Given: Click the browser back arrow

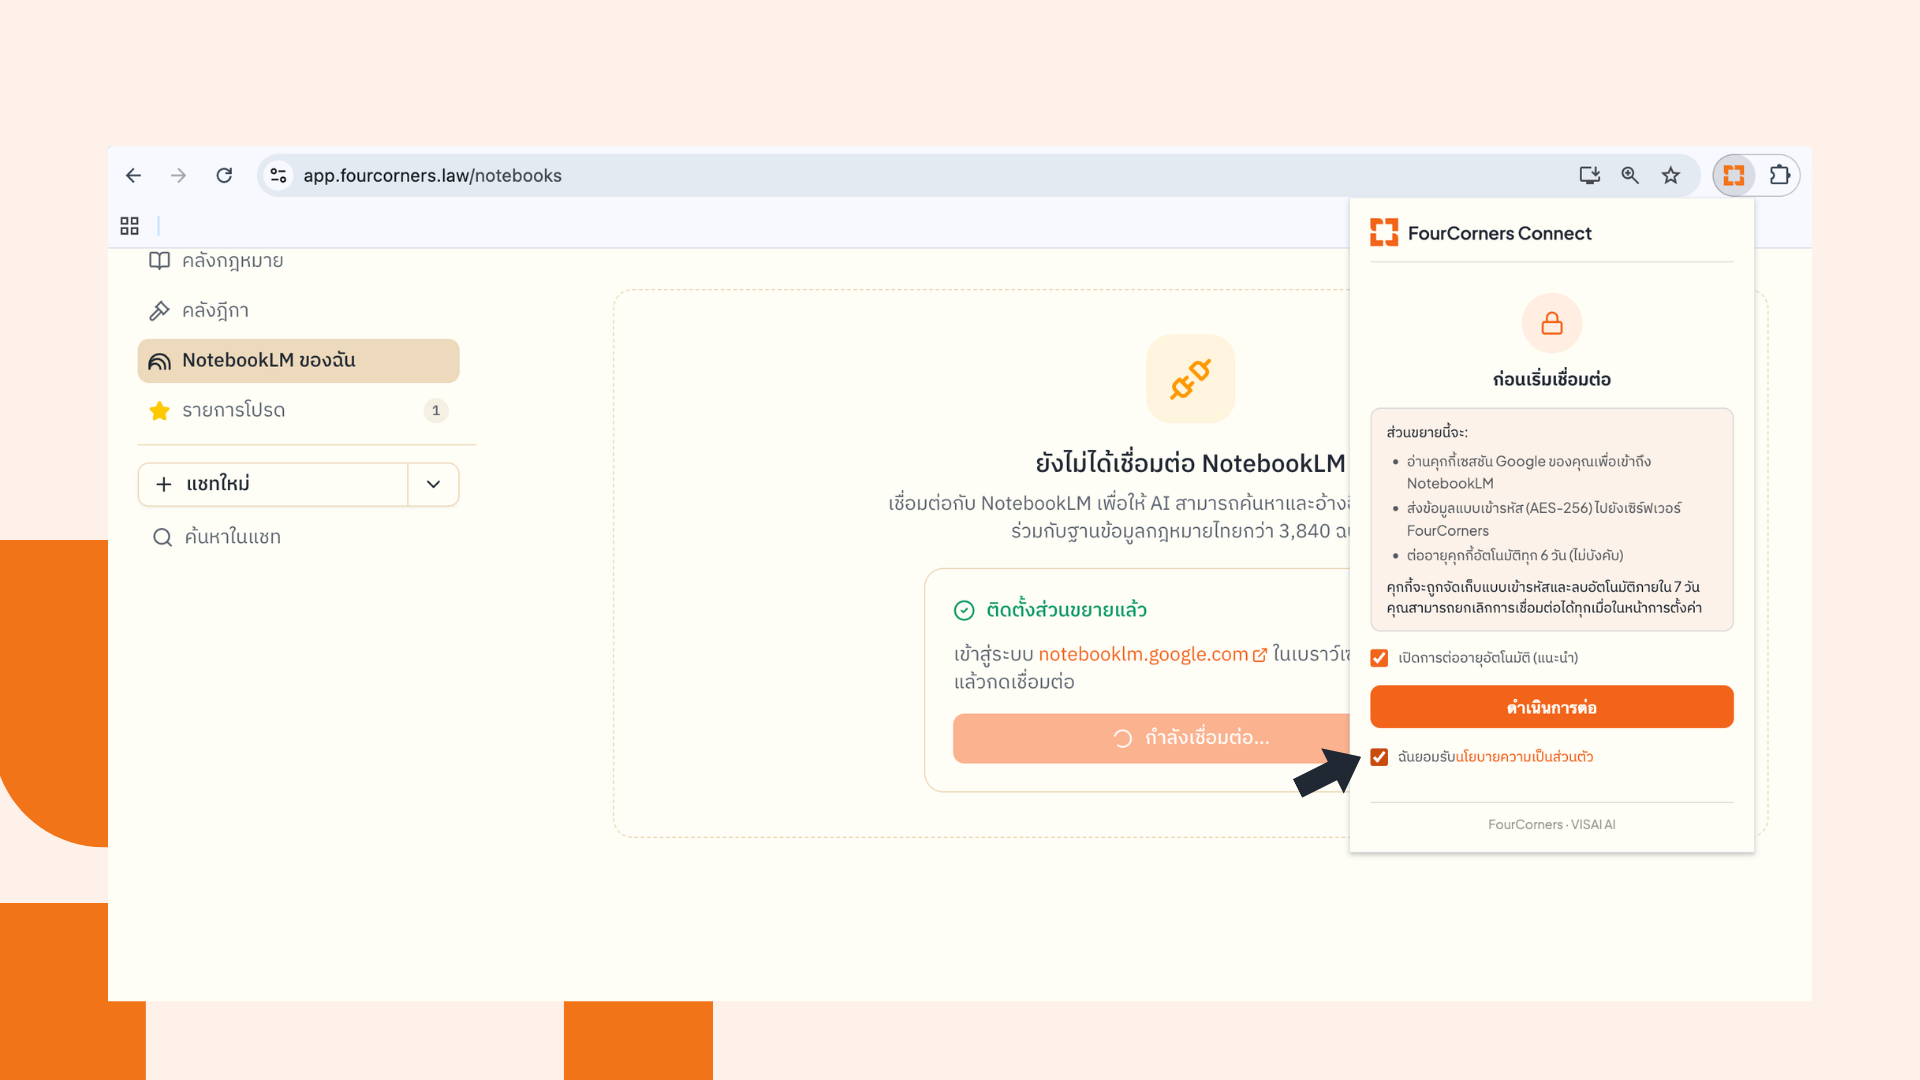Looking at the screenshot, I should click(x=133, y=176).
